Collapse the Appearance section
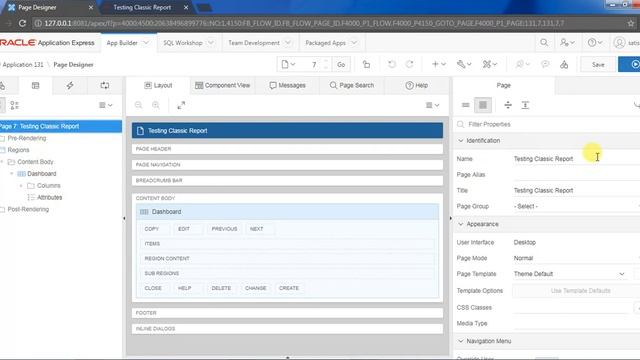The width and height of the screenshot is (640, 360). [x=461, y=224]
